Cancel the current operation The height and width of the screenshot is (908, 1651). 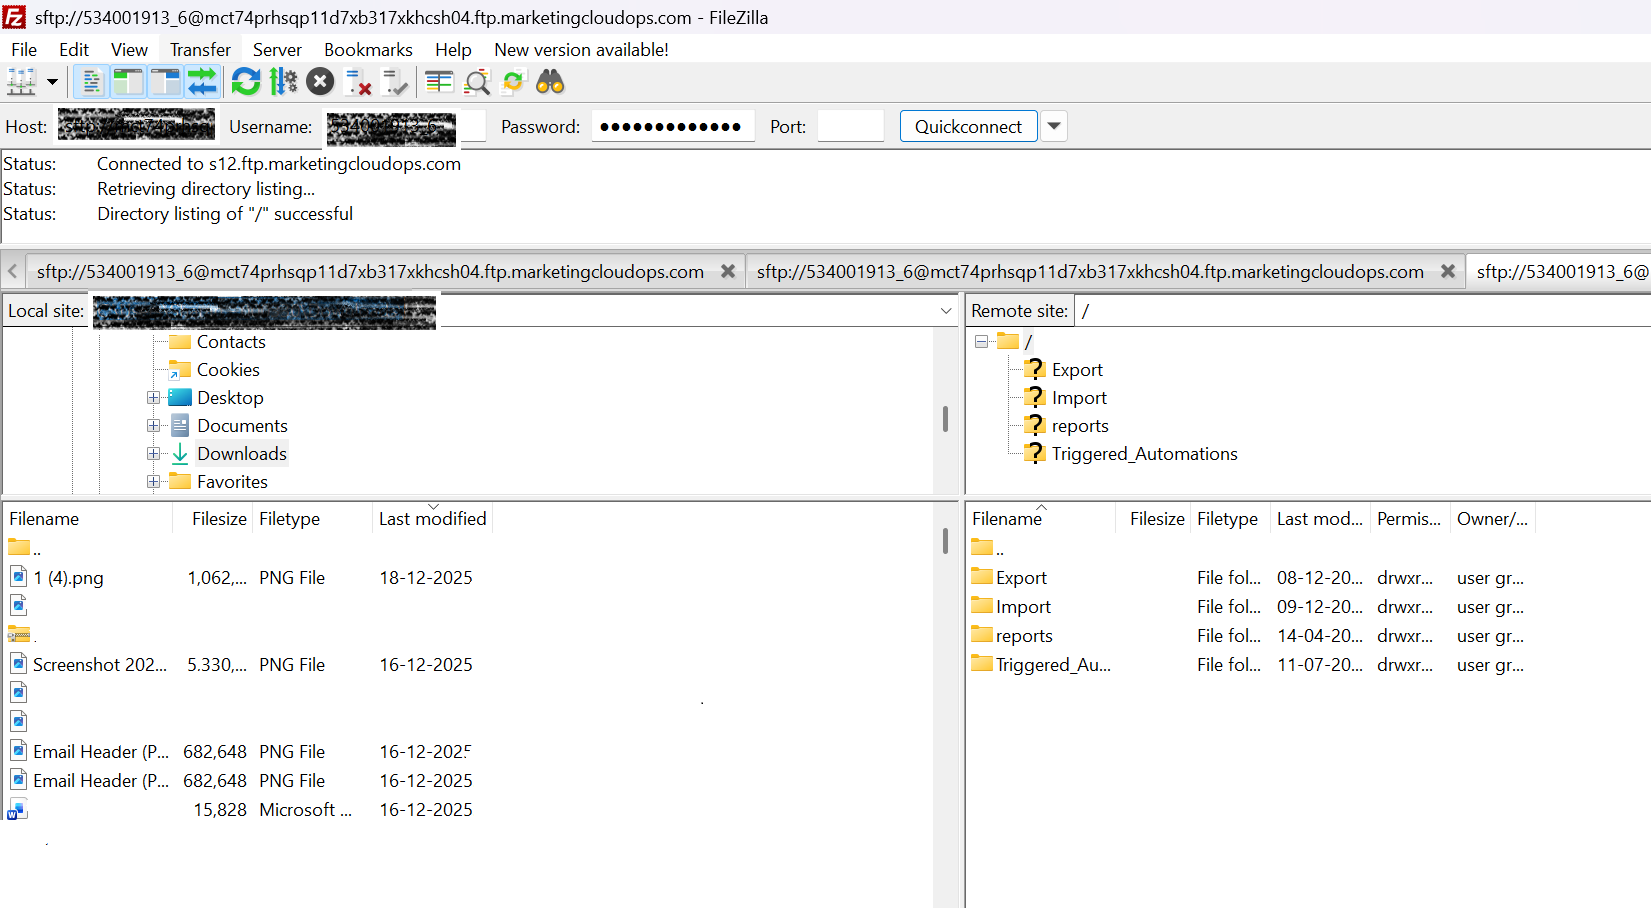click(320, 82)
